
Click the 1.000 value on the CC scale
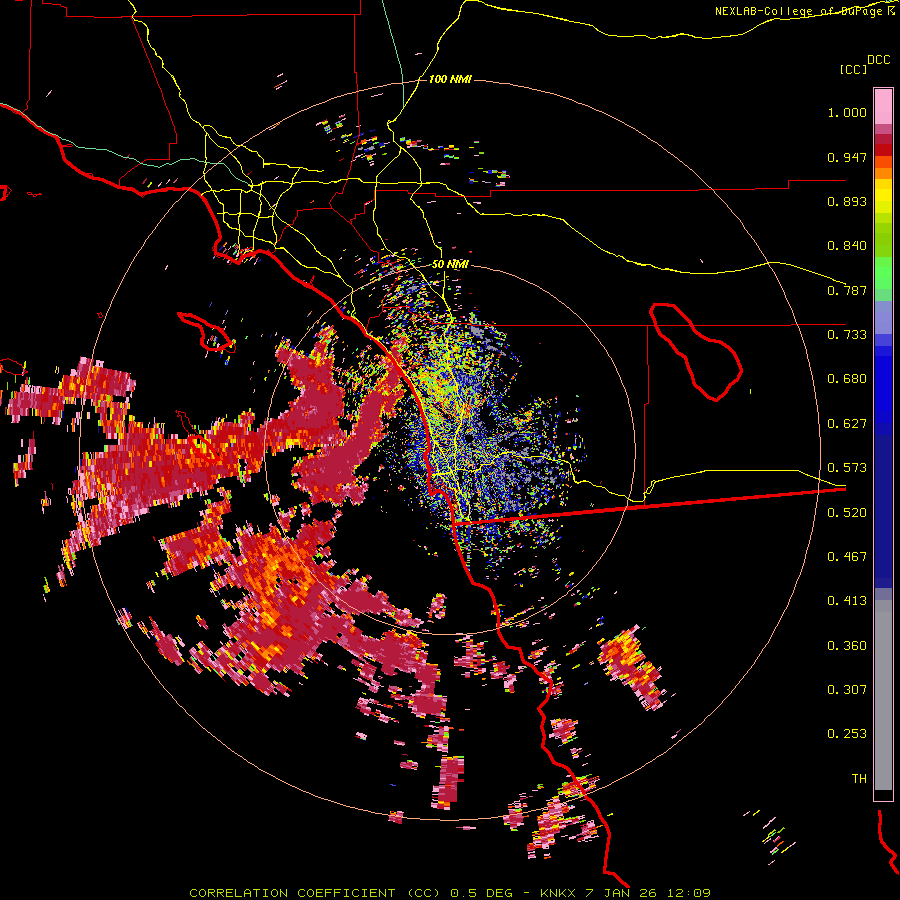tap(847, 112)
